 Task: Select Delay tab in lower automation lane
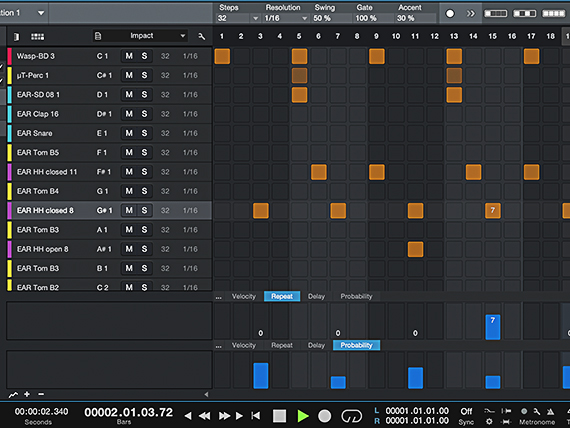coord(316,345)
